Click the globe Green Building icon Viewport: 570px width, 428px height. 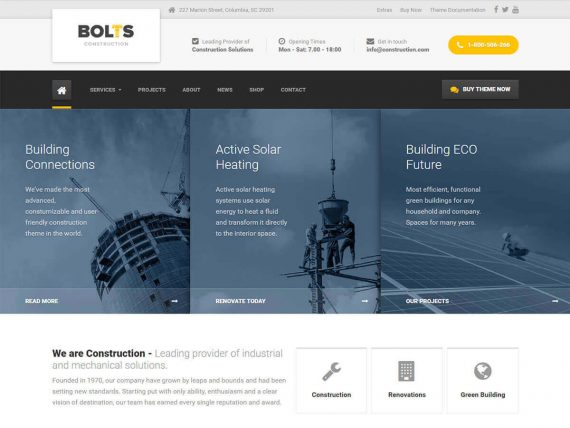coord(482,371)
